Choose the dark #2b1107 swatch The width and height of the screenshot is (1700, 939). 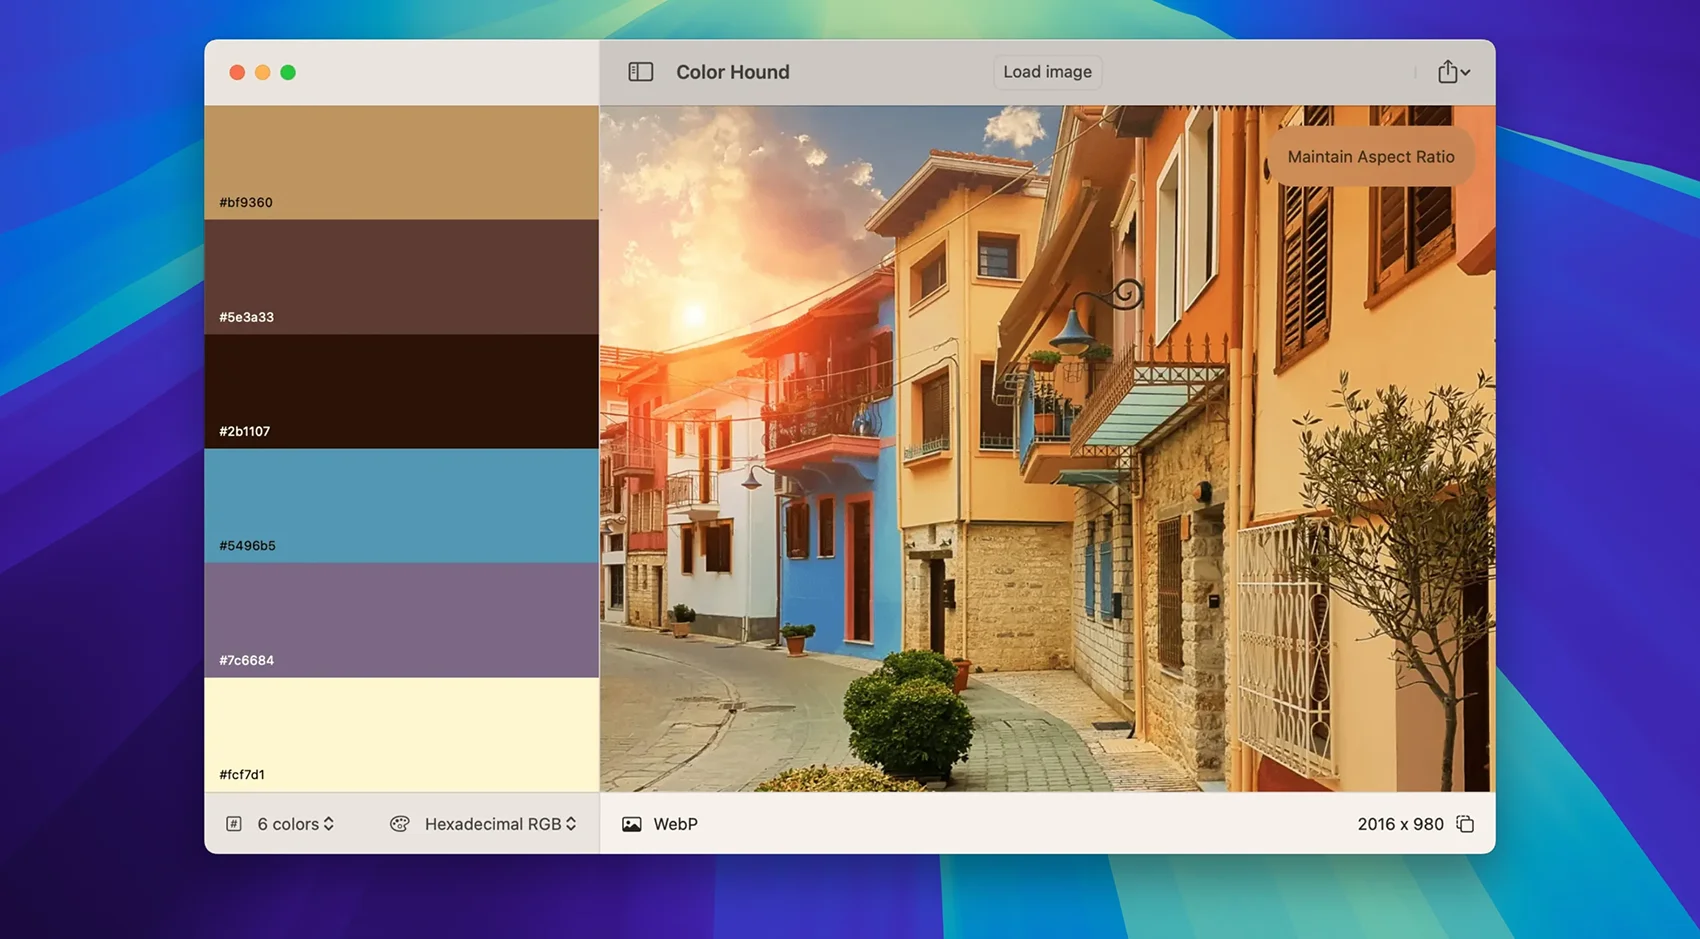401,390
